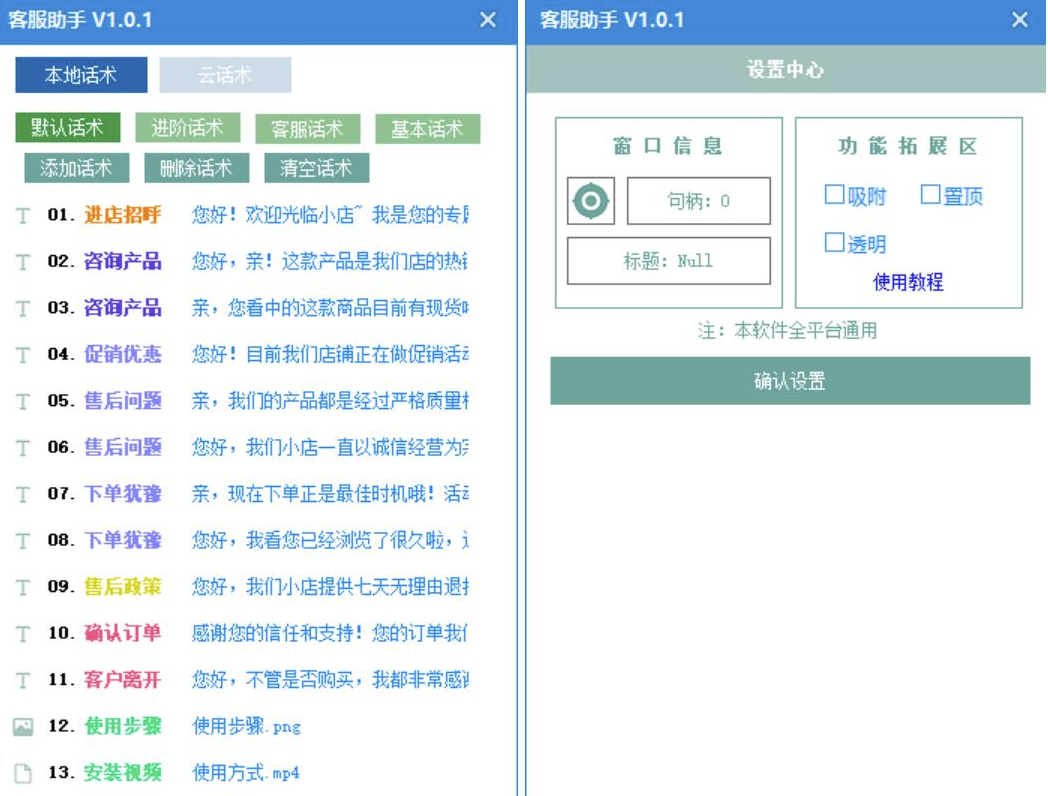
Task: Toggle the 透明 checkbox
Action: tap(834, 242)
